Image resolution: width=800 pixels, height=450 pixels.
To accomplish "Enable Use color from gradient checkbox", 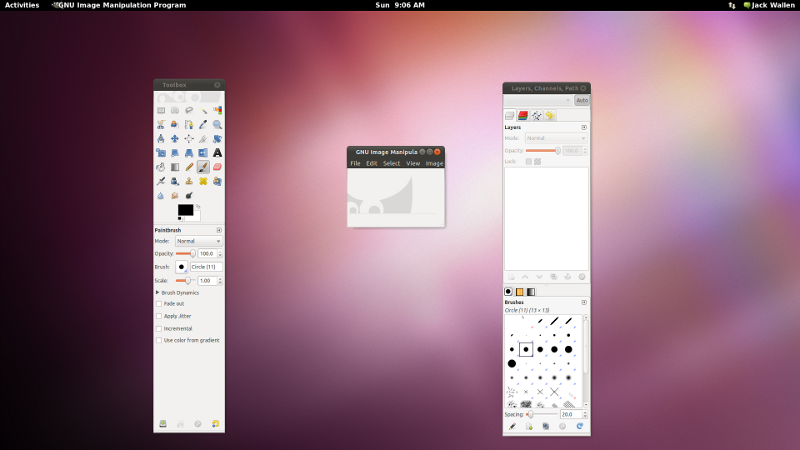I will click(x=159, y=340).
